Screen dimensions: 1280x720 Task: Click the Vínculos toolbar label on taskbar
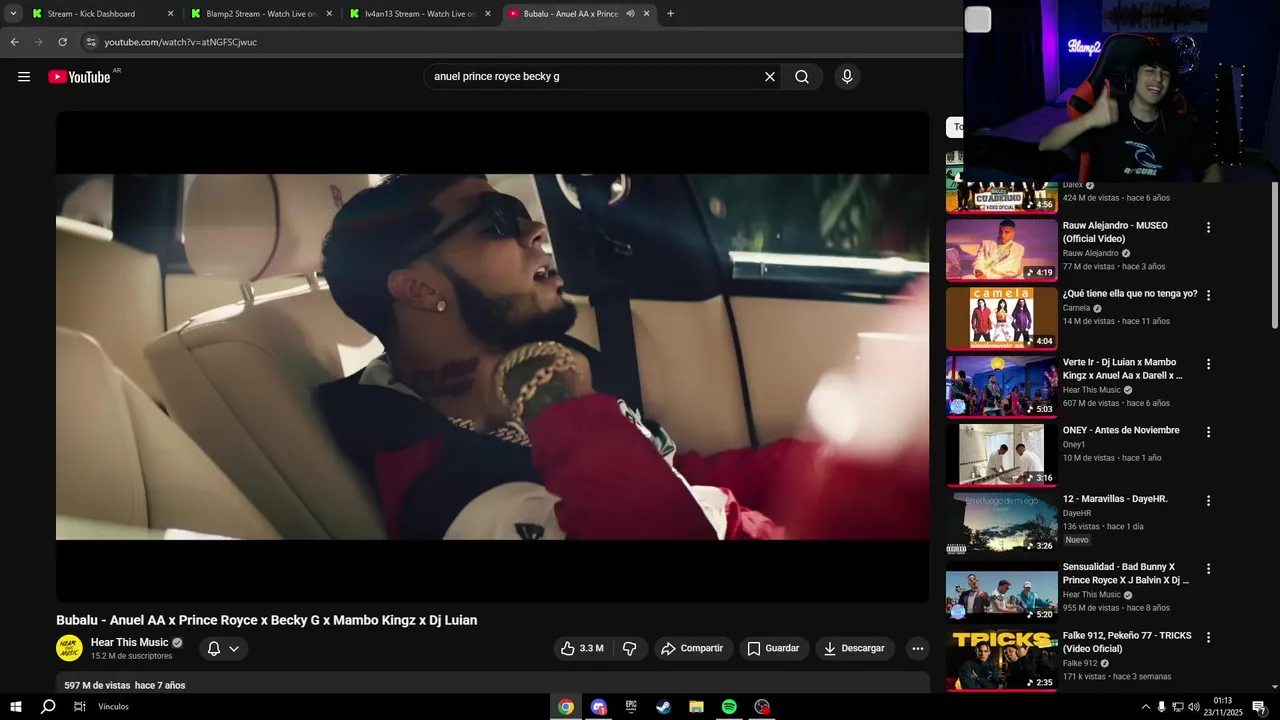click(x=113, y=707)
